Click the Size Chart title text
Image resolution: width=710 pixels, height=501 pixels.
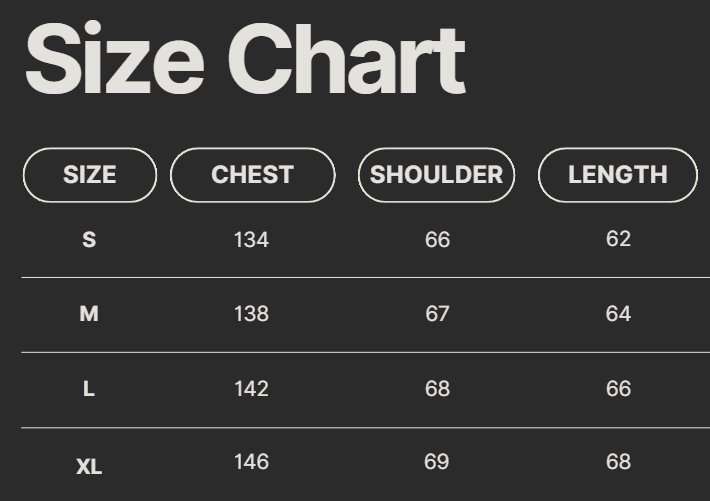pyautogui.click(x=245, y=60)
